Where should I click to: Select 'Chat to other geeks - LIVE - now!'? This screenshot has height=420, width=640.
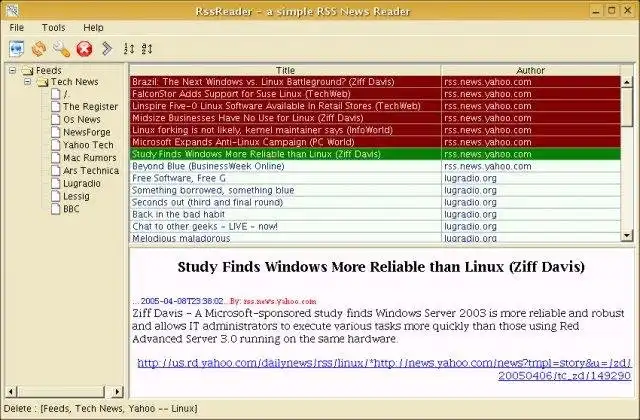coord(375,226)
